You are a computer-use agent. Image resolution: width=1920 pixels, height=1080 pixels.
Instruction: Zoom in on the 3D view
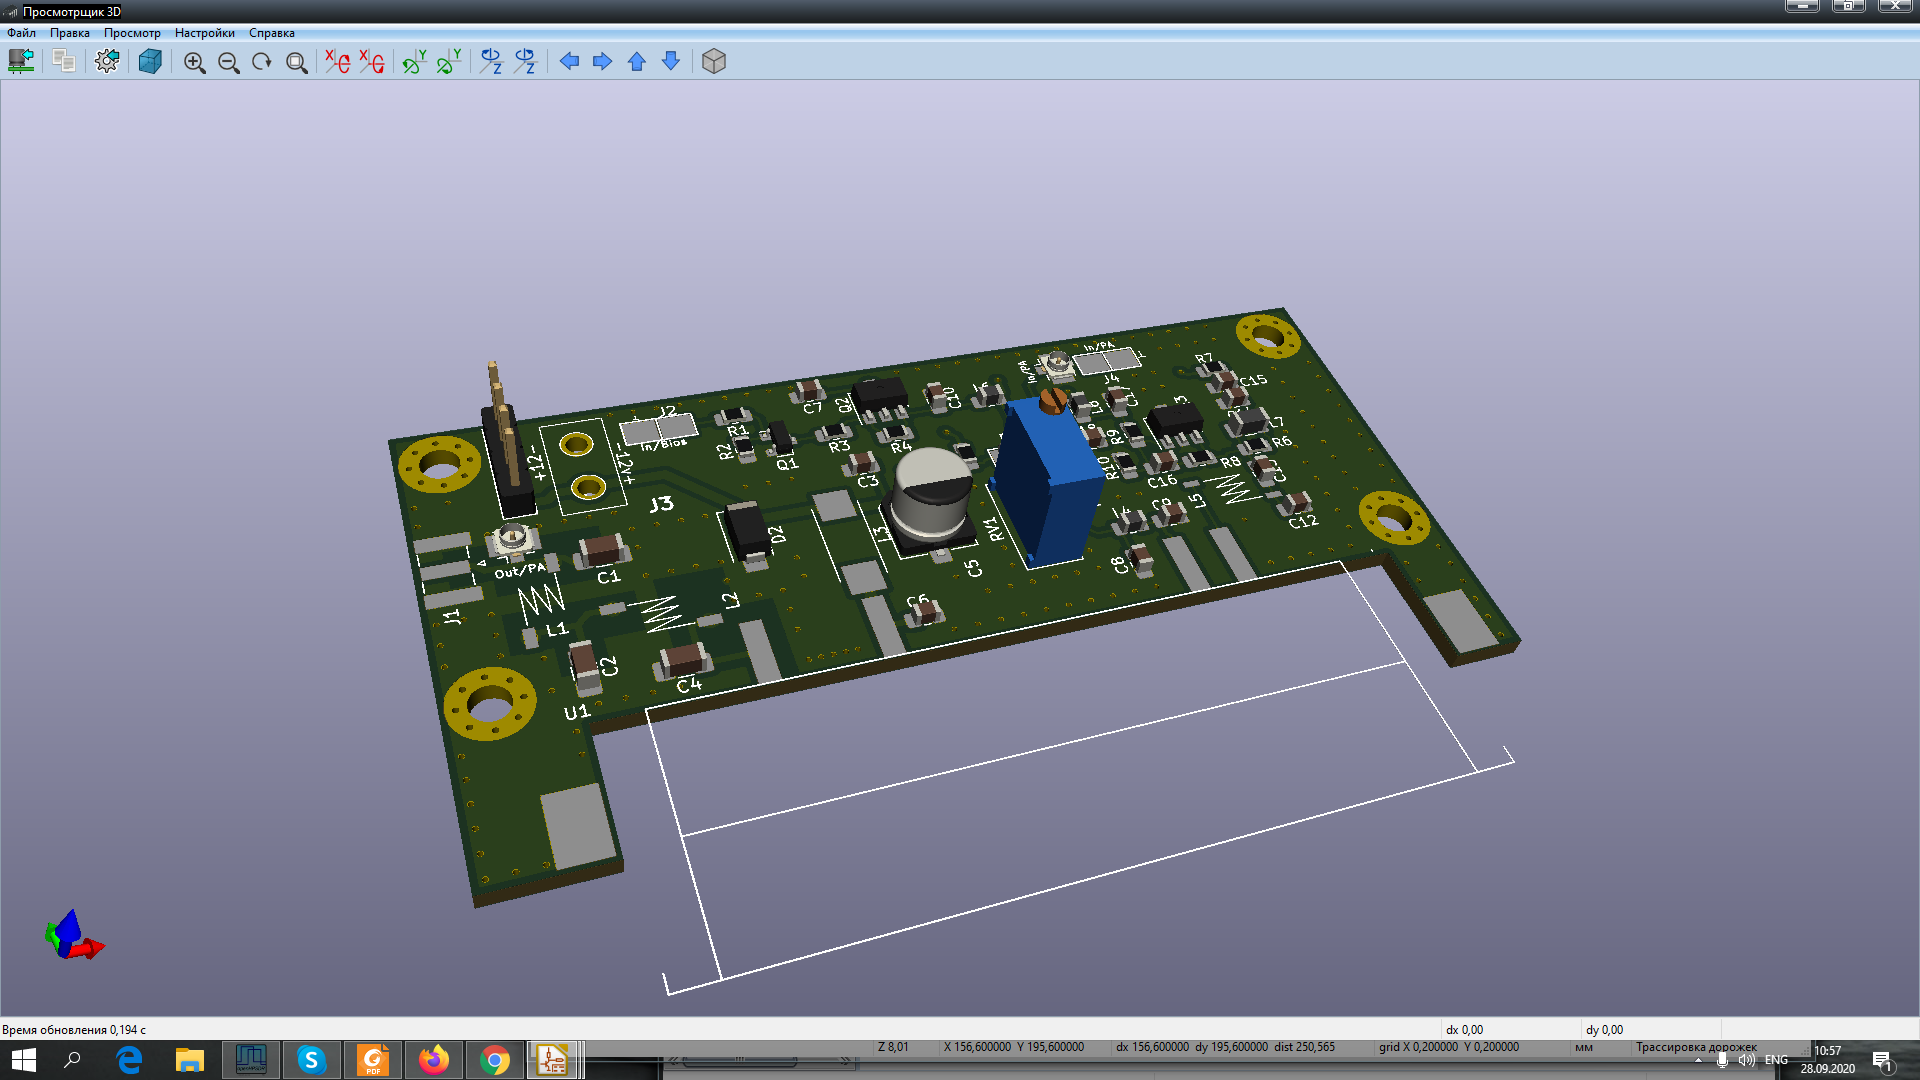click(x=194, y=62)
